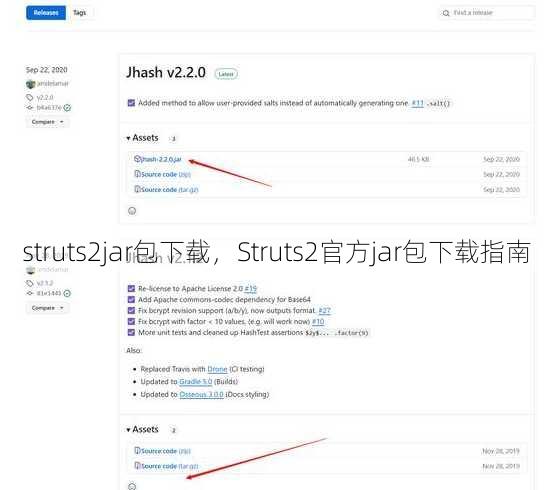Open the Compare dropdown for v2.2.0

coord(48,122)
